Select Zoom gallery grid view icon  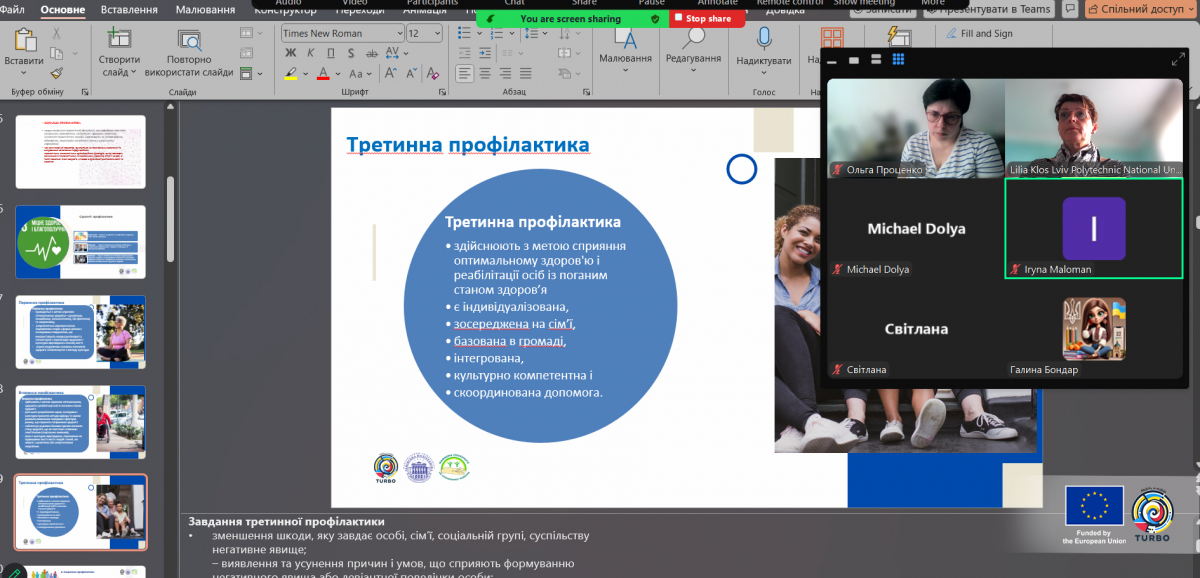(x=897, y=60)
